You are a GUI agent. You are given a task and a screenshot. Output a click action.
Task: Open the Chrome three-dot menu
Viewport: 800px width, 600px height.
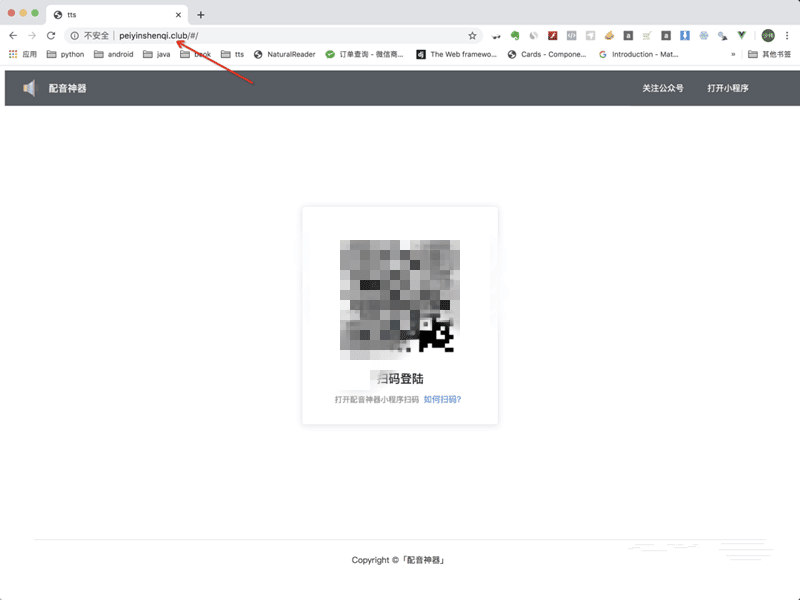click(x=787, y=36)
